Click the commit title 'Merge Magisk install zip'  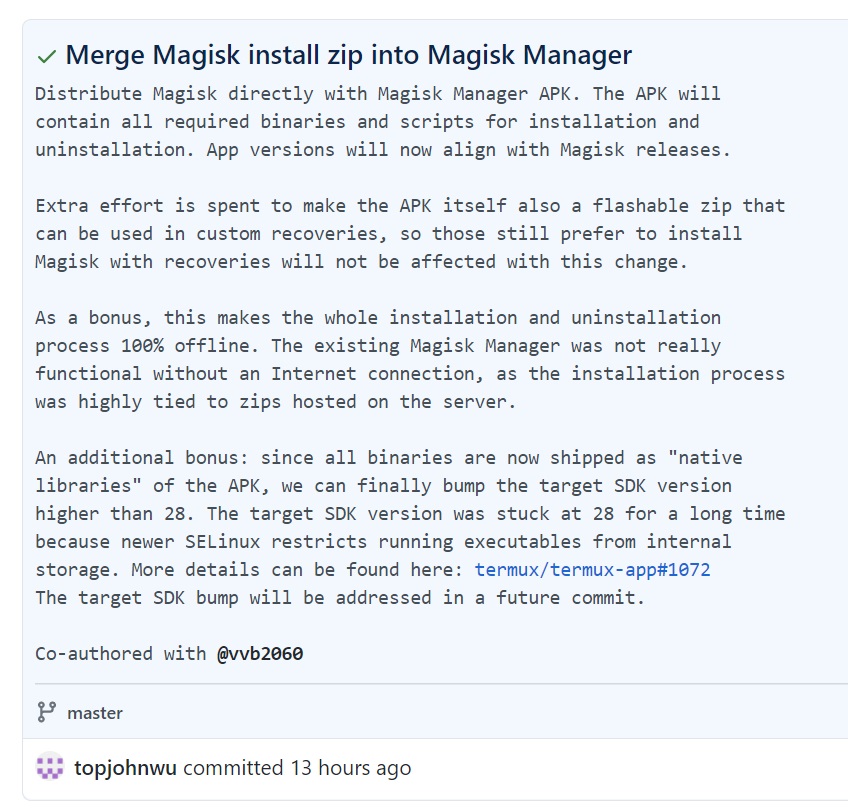(348, 55)
